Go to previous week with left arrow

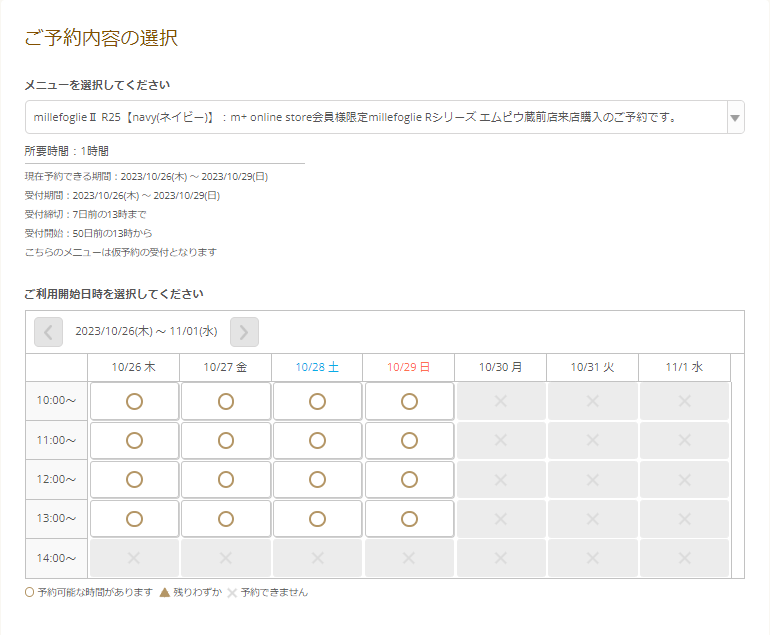(48, 331)
